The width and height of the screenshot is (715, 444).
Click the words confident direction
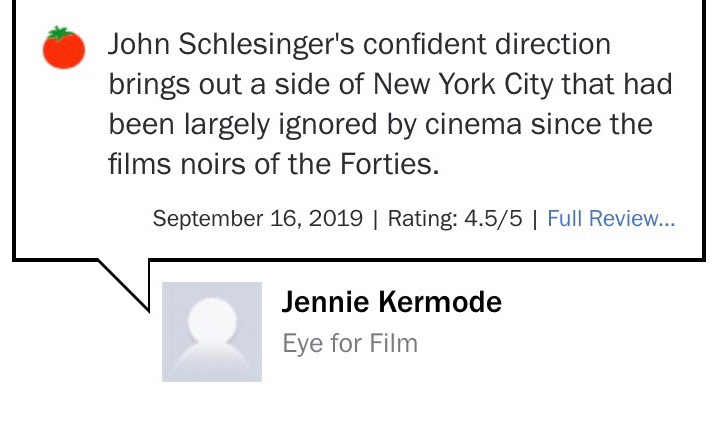(x=487, y=44)
